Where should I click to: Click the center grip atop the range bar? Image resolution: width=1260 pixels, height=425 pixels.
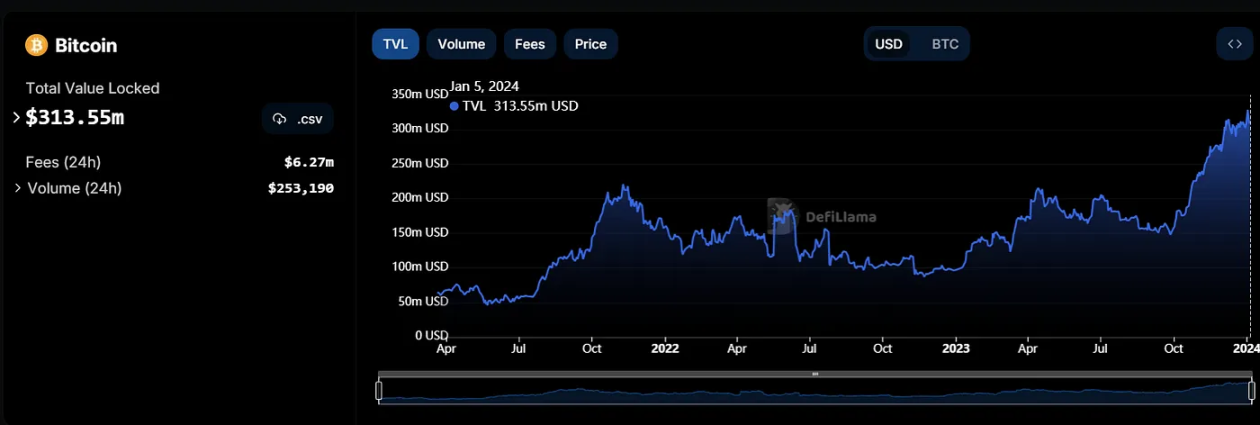pos(815,374)
